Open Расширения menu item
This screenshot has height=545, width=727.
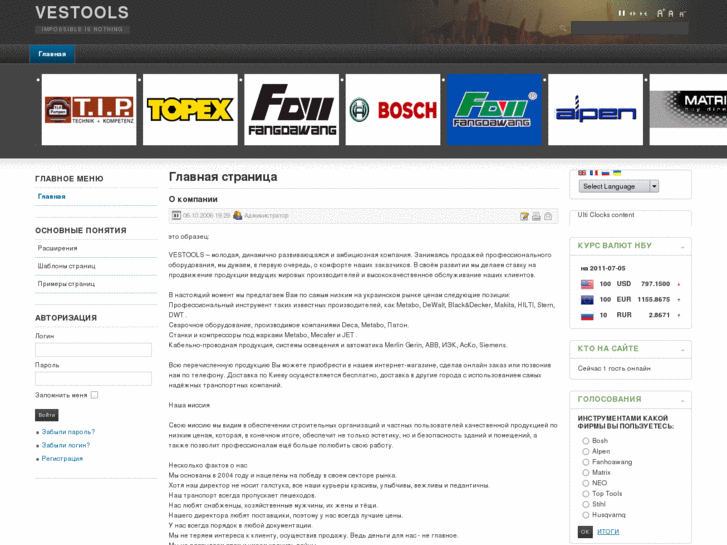[57, 248]
